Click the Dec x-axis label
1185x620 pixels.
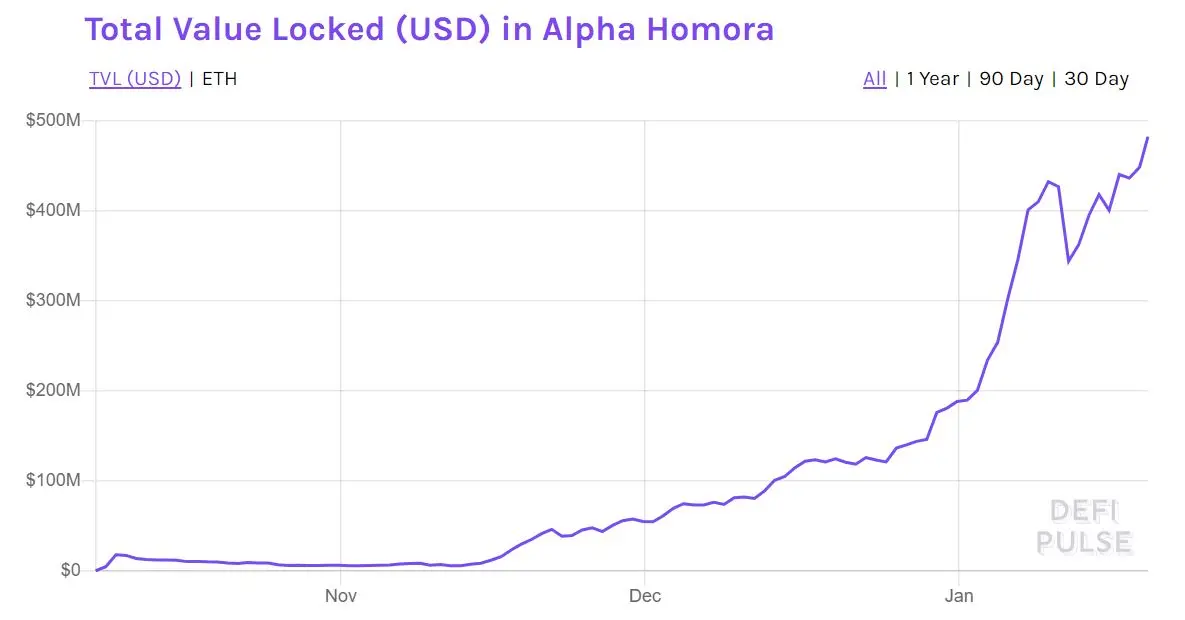645,596
